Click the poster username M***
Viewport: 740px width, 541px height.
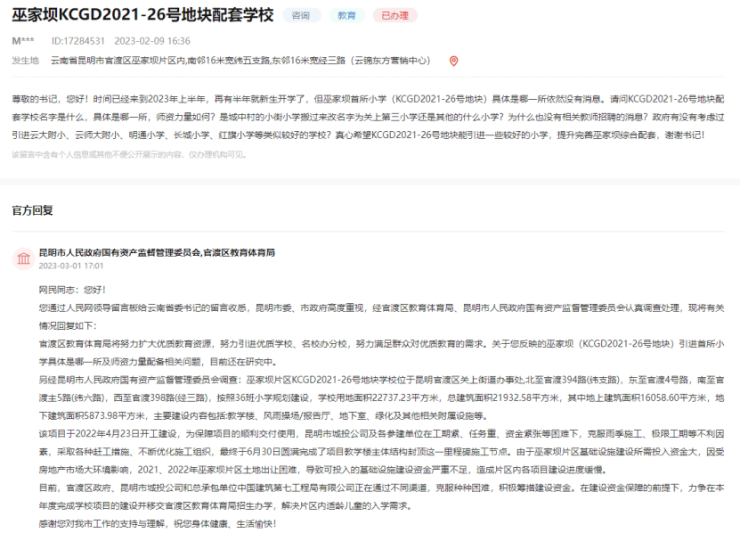[22, 41]
